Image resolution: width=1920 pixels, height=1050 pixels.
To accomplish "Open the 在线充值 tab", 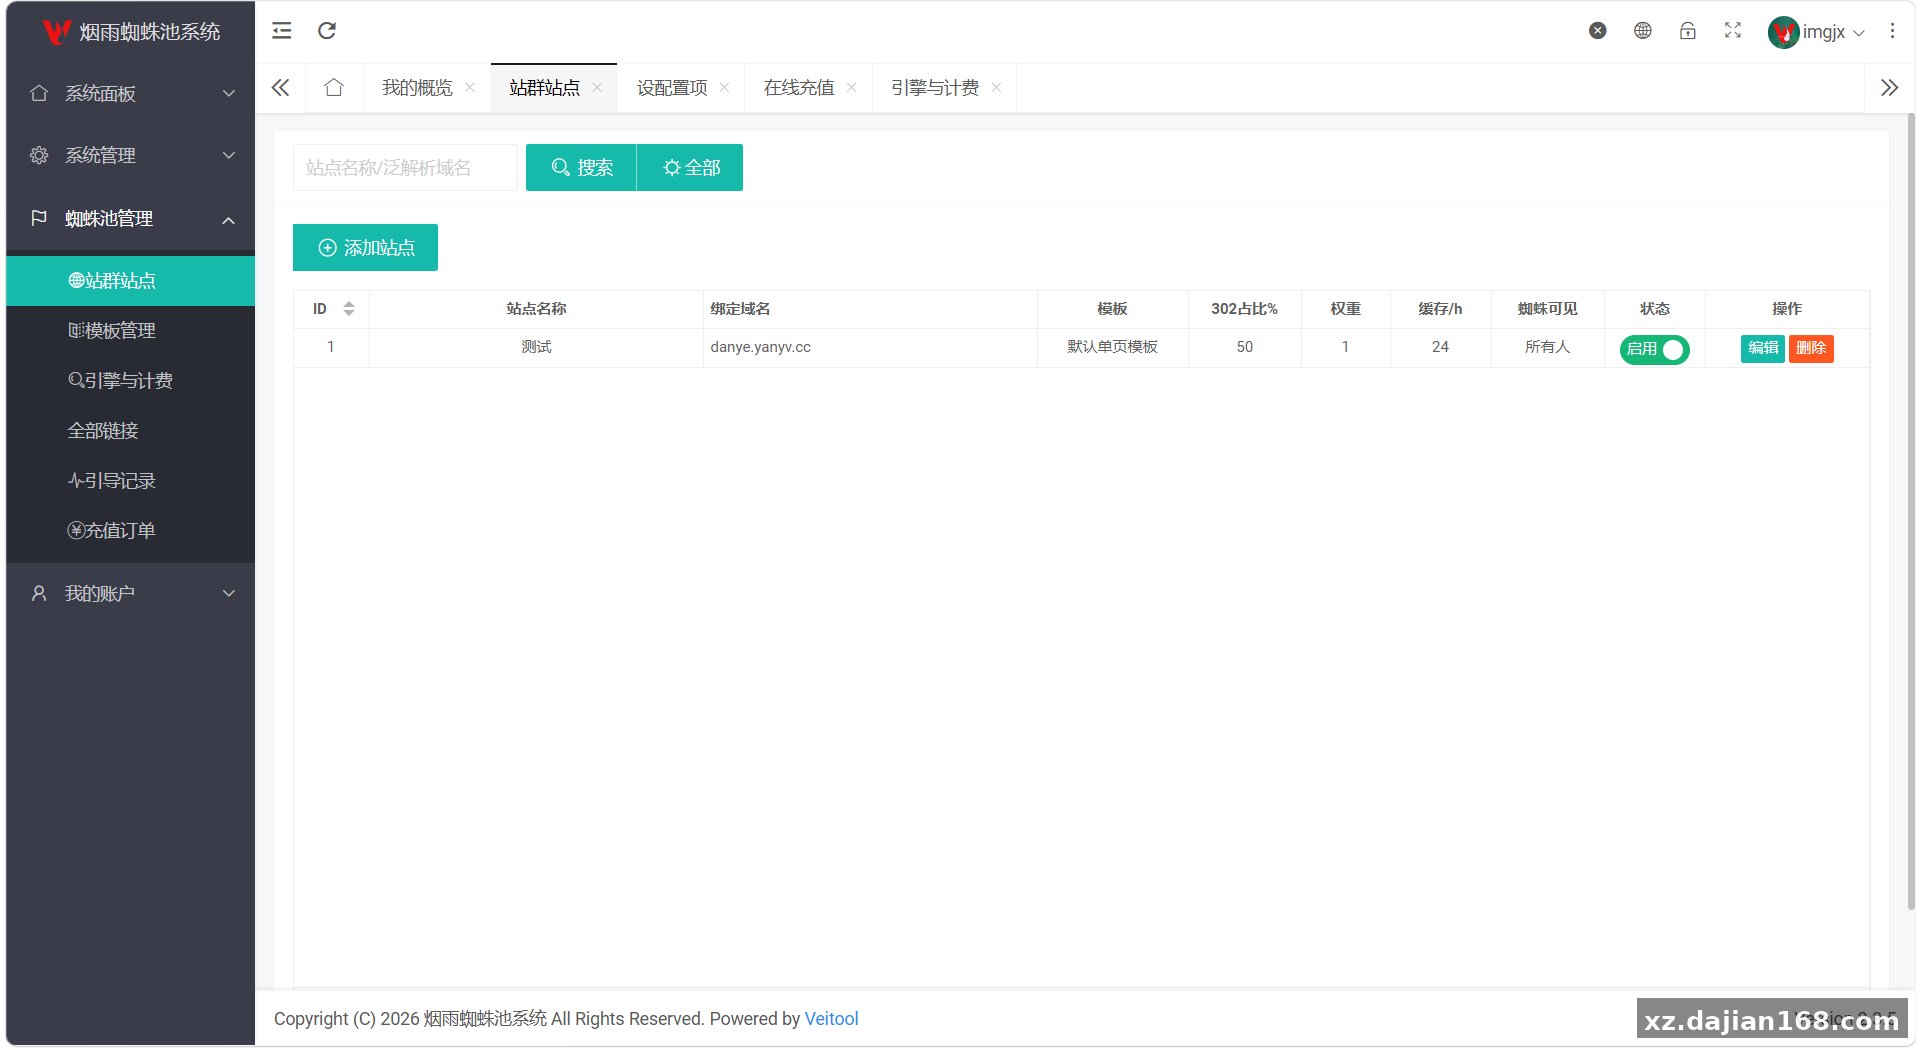I will 799,88.
